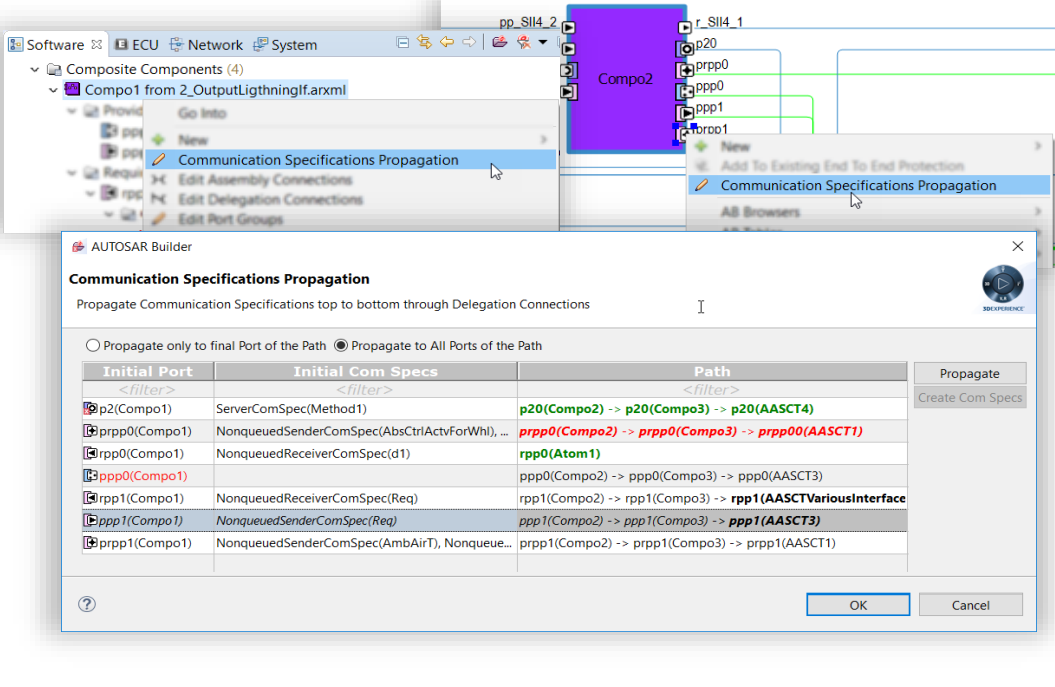
Task: Close the Software tab with its X
Action: pyautogui.click(x=97, y=44)
